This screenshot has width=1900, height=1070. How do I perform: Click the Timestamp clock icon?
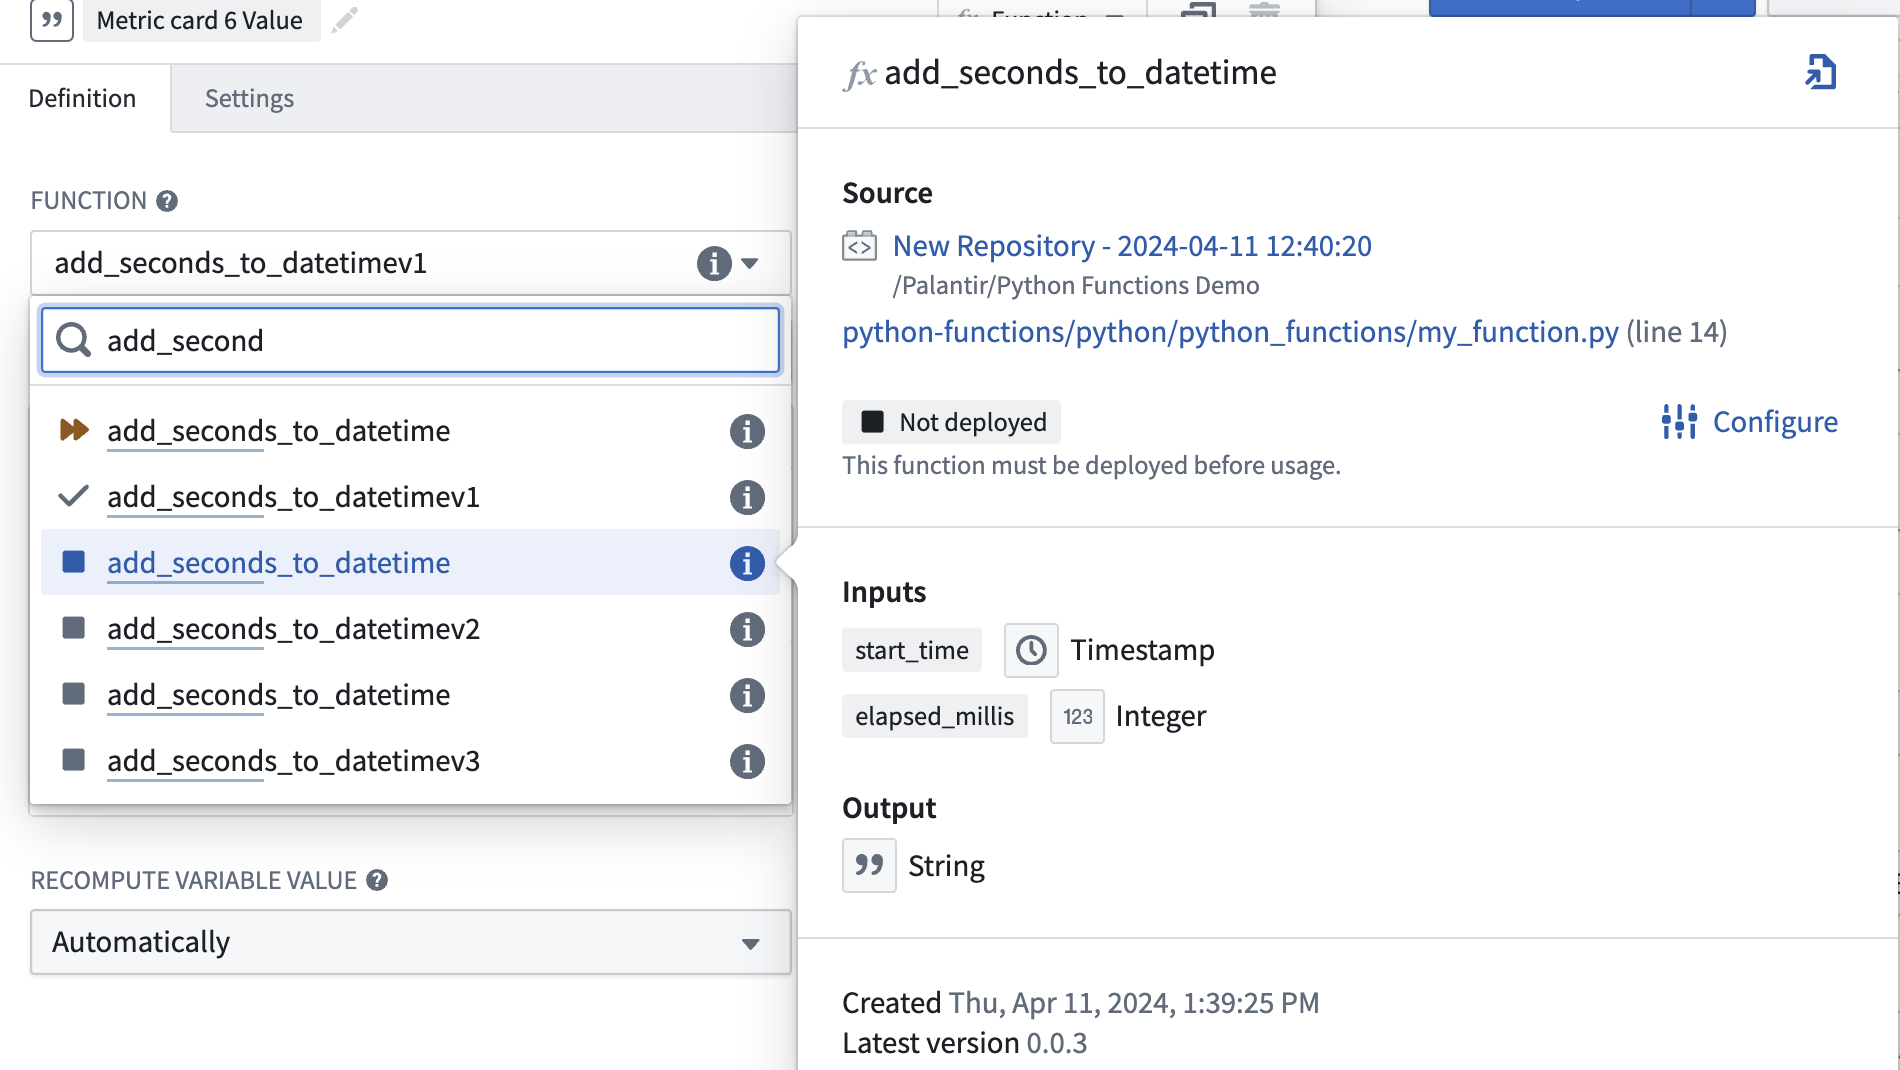point(1031,650)
